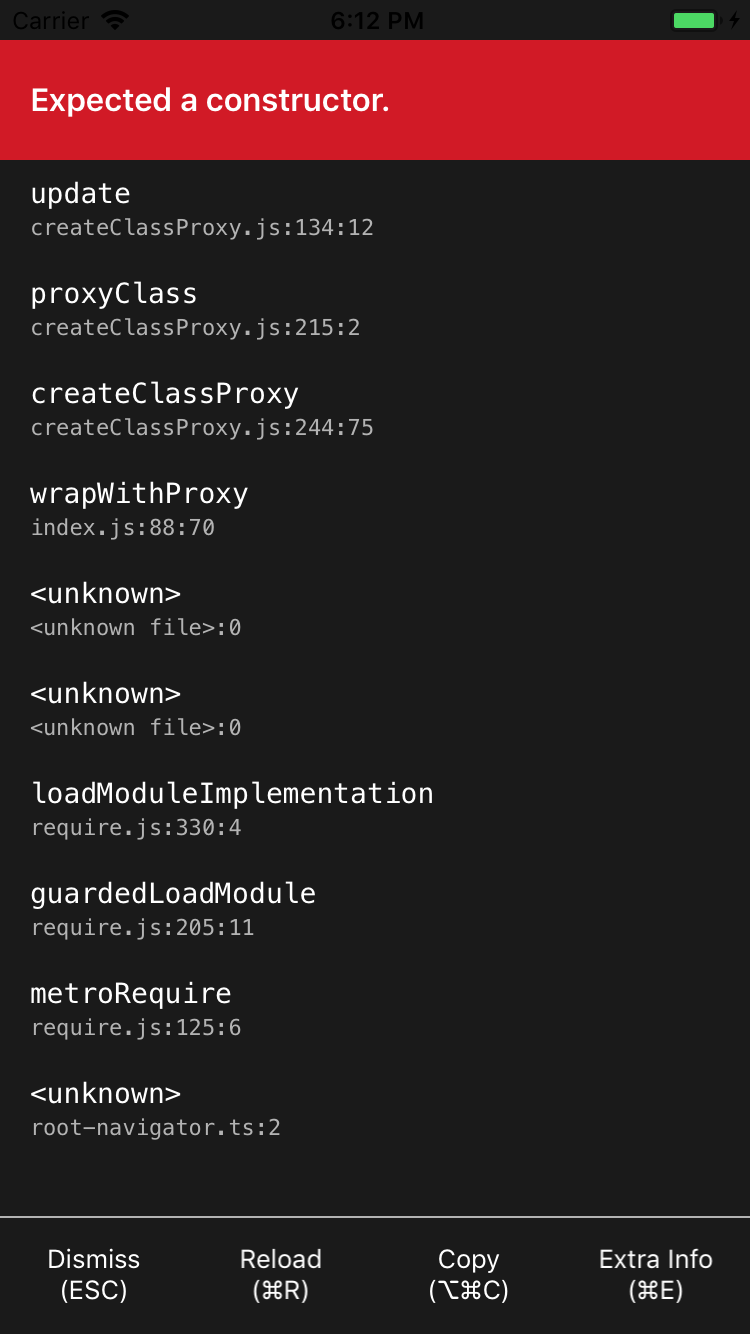
Task: Copy the error details
Action: [468, 1274]
